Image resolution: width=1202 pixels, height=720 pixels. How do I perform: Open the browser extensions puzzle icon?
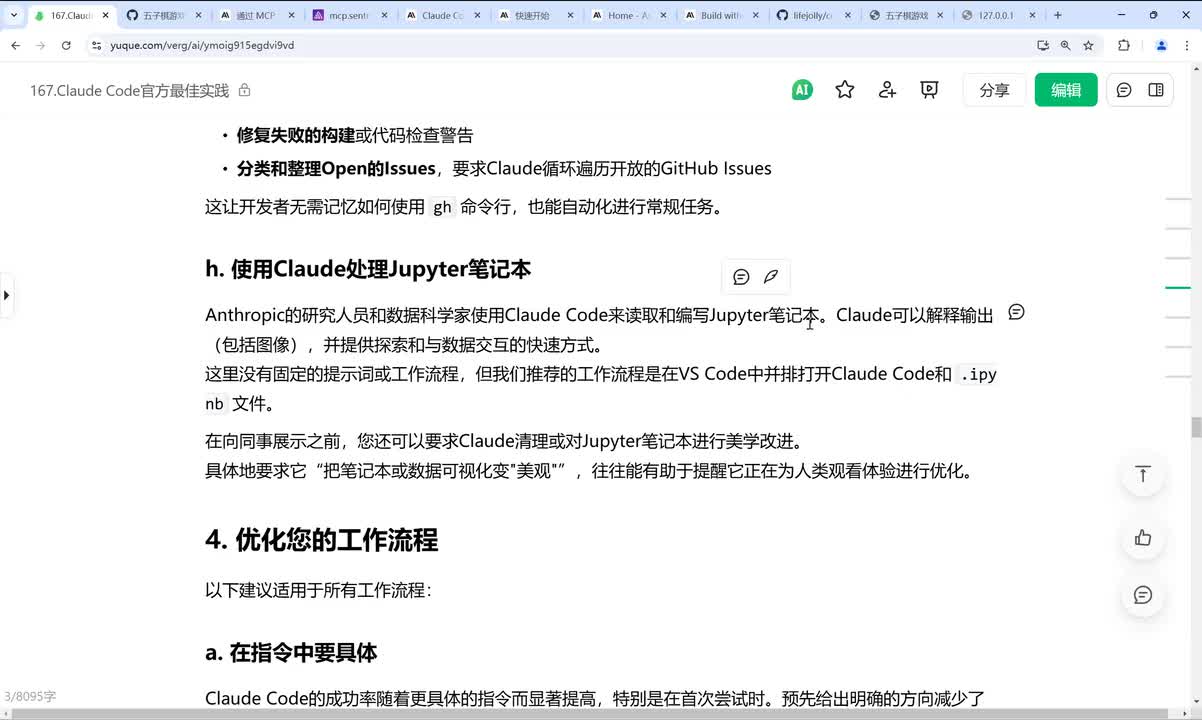click(x=1124, y=46)
